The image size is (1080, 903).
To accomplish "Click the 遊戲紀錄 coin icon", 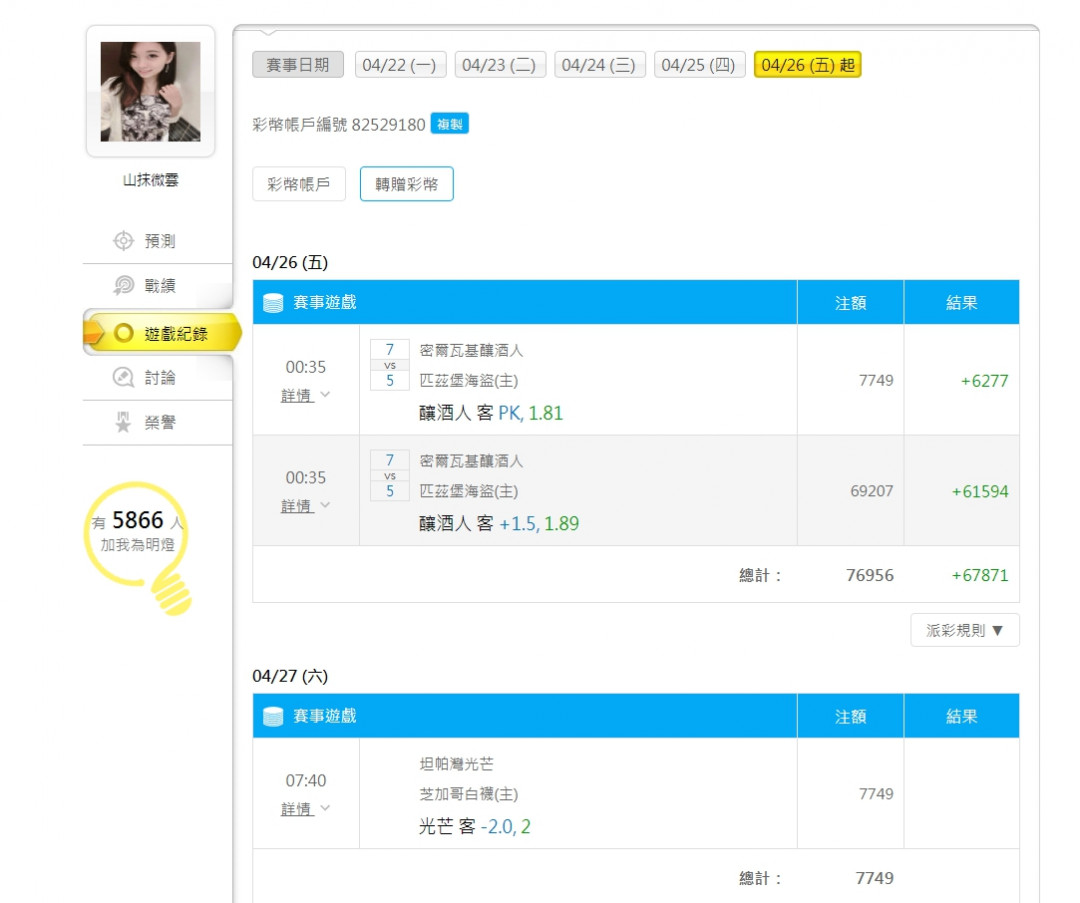I will [123, 333].
